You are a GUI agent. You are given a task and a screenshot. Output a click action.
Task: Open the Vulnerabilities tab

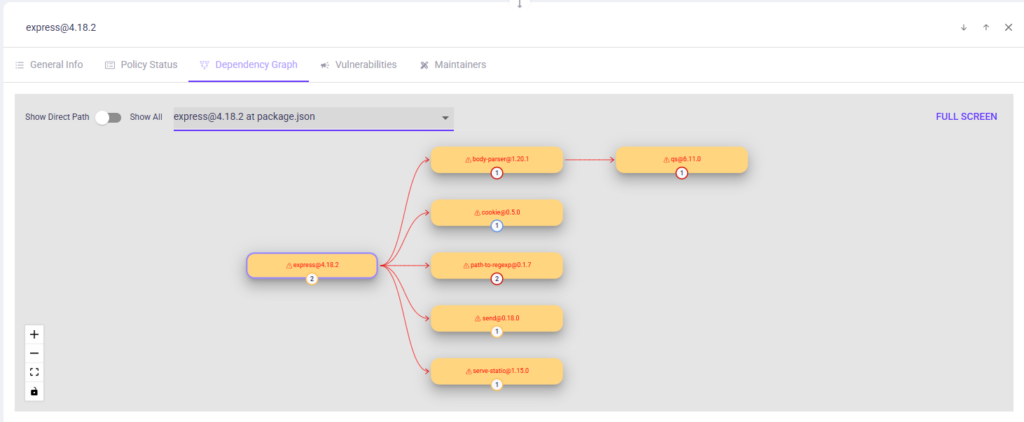[x=359, y=65]
